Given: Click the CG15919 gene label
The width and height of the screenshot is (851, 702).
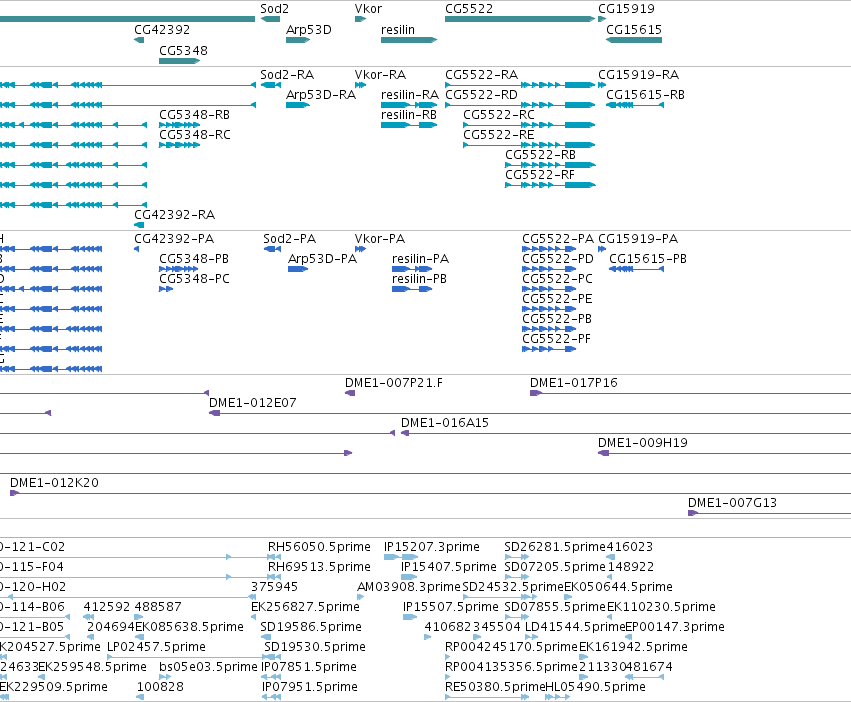Looking at the screenshot, I should click(x=626, y=9).
